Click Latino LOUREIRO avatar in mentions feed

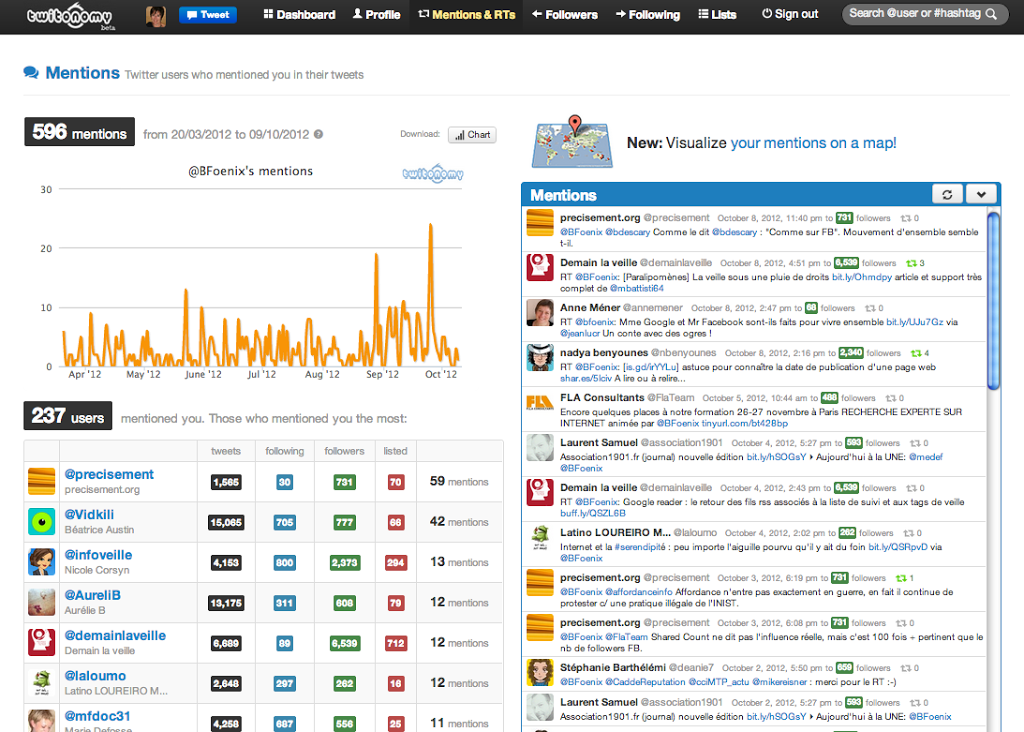coord(540,538)
